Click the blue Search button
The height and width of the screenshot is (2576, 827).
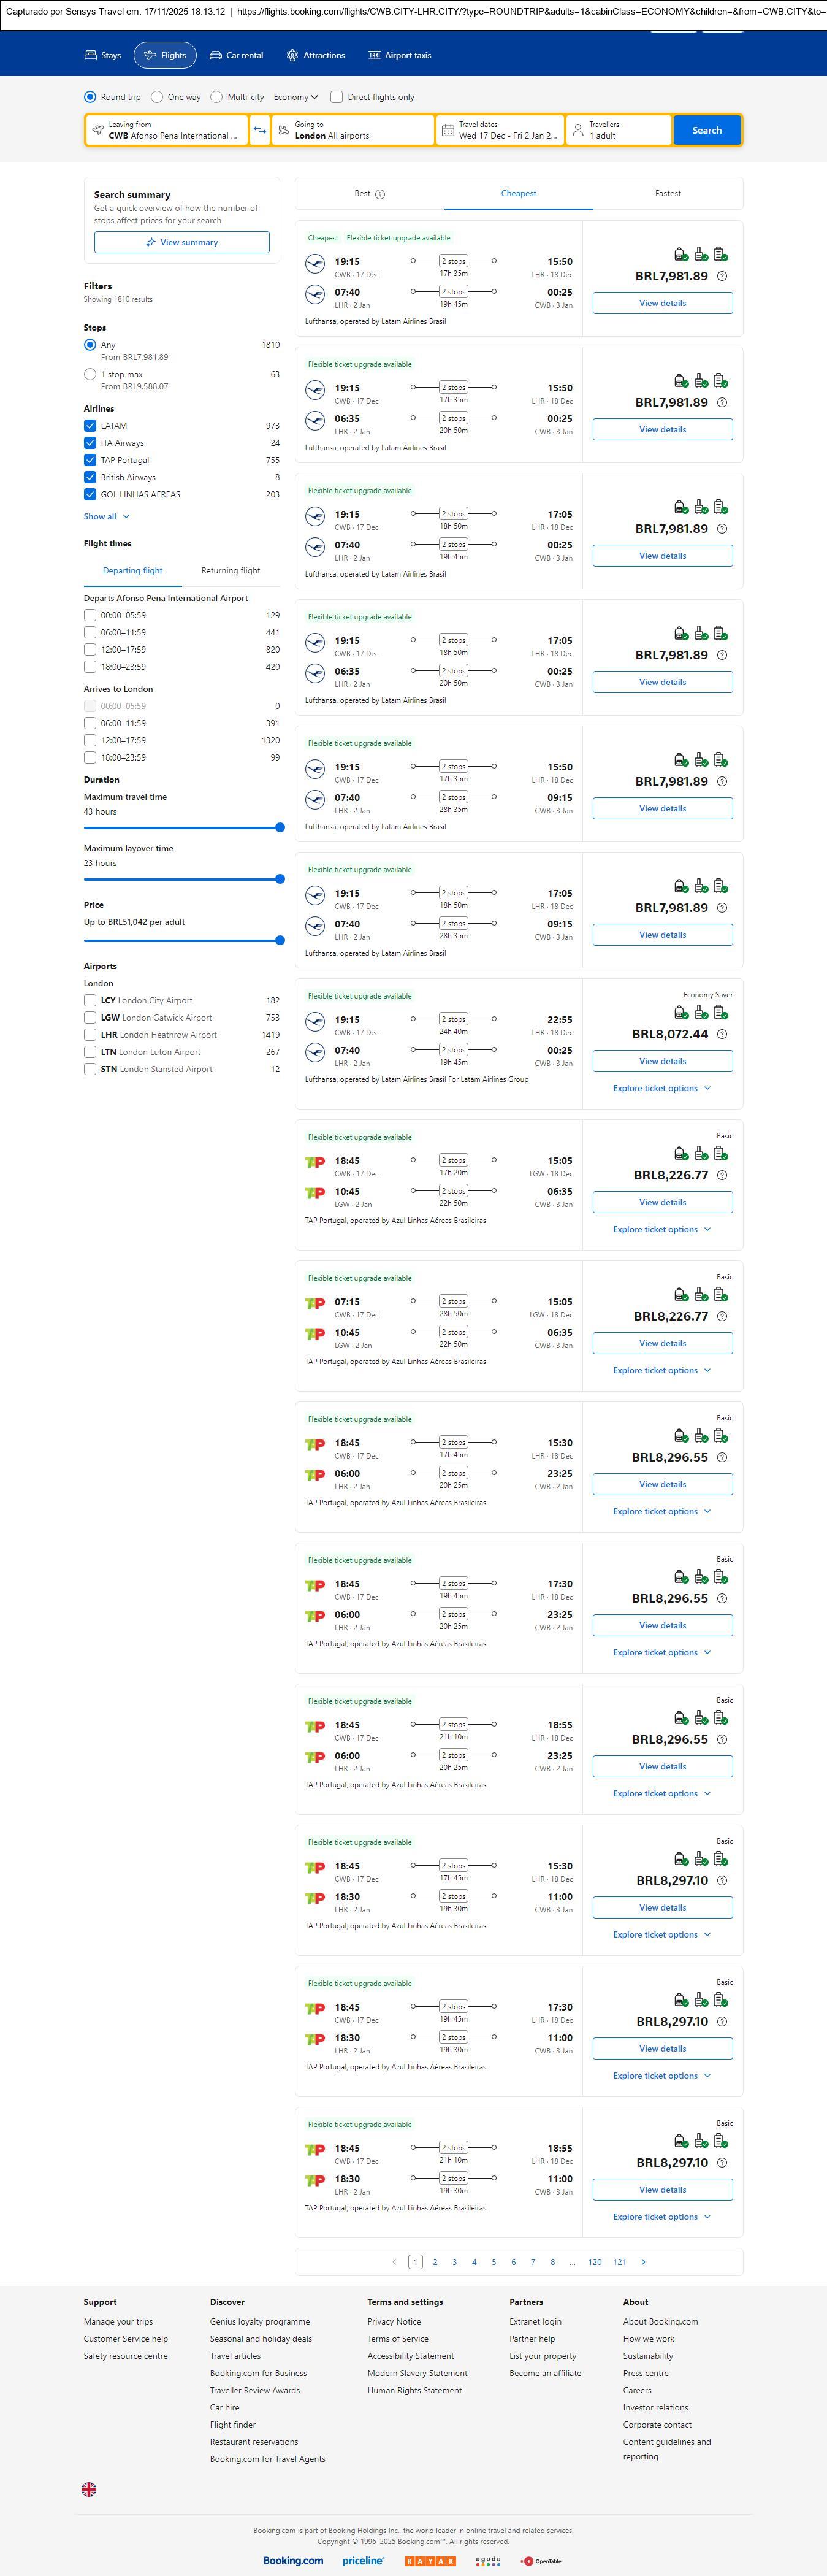(706, 130)
